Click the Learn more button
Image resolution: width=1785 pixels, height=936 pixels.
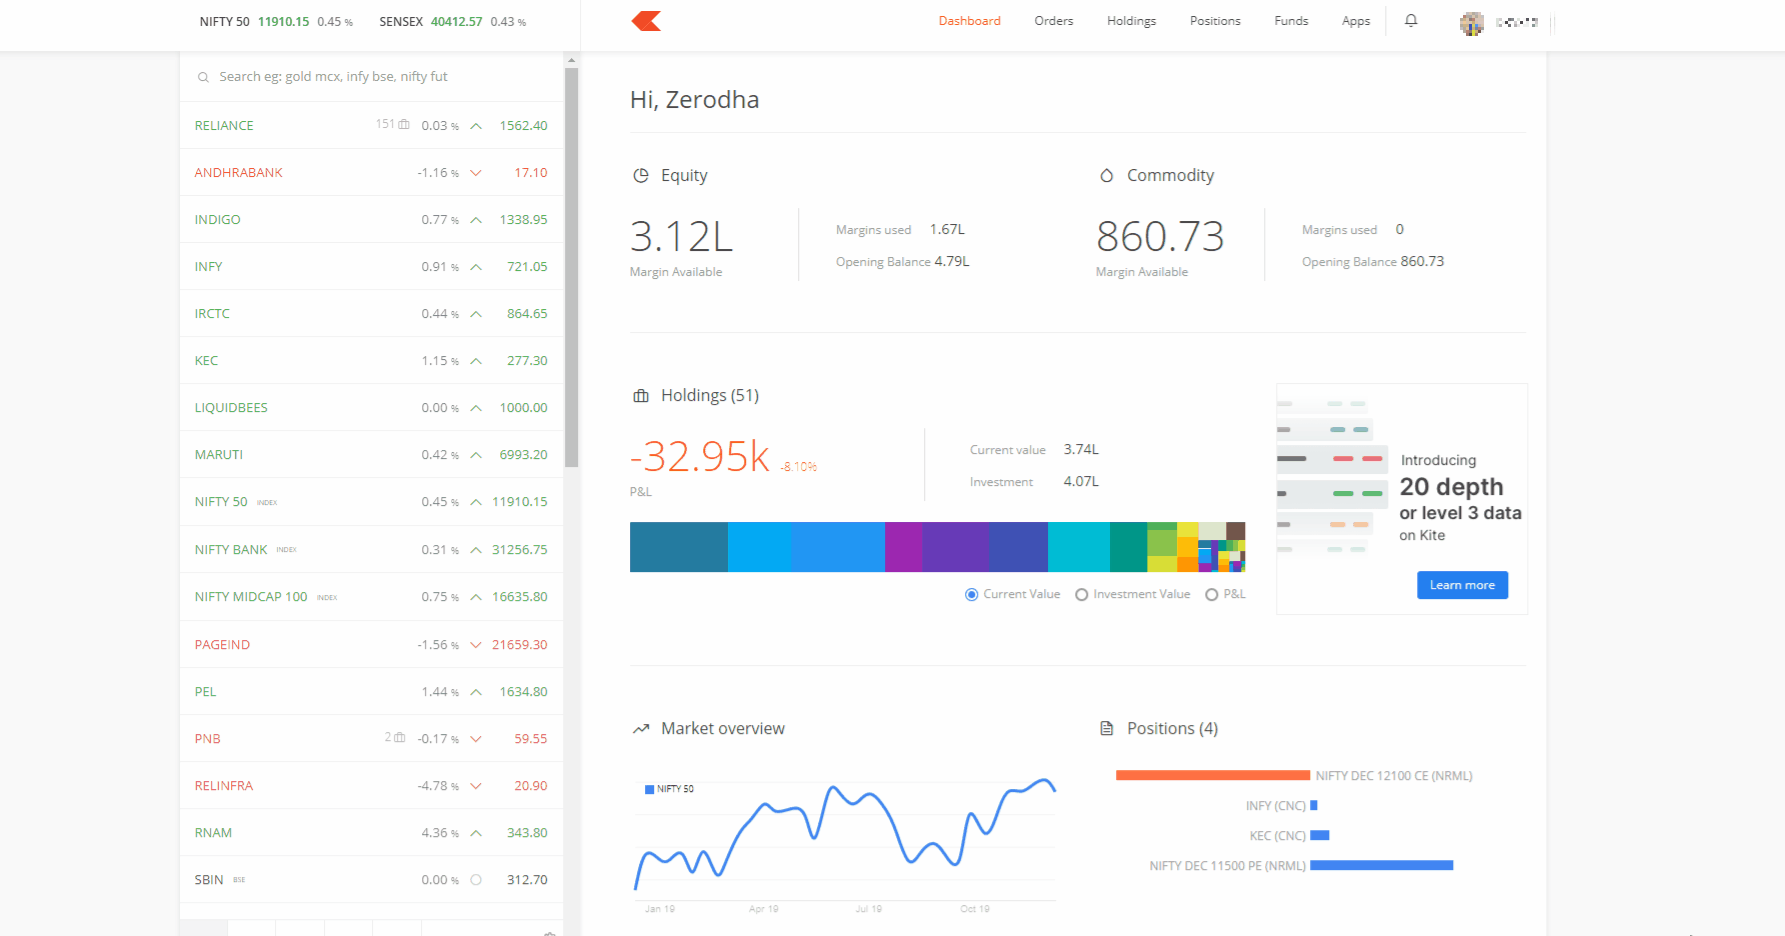click(1462, 585)
